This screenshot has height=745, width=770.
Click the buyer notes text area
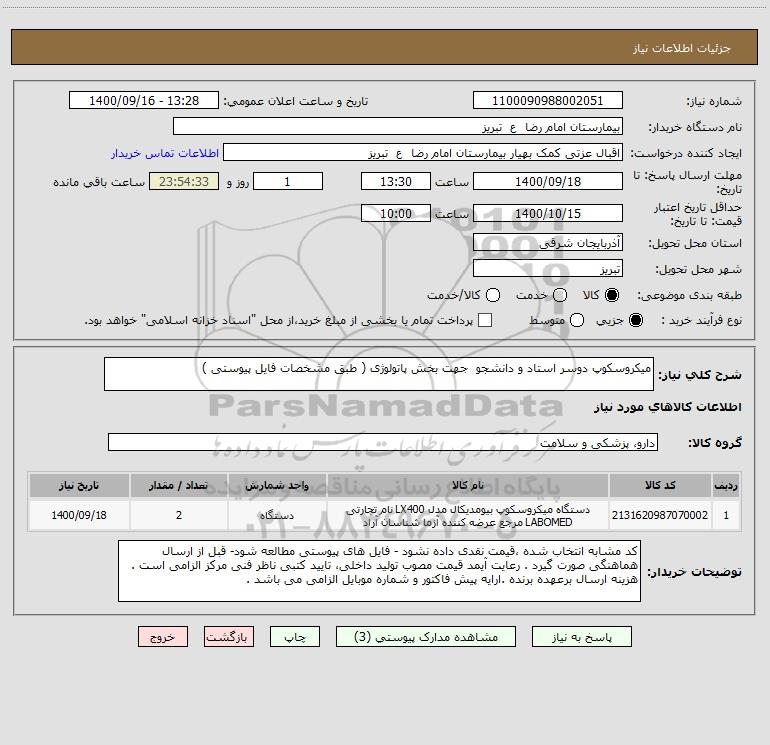click(x=379, y=571)
